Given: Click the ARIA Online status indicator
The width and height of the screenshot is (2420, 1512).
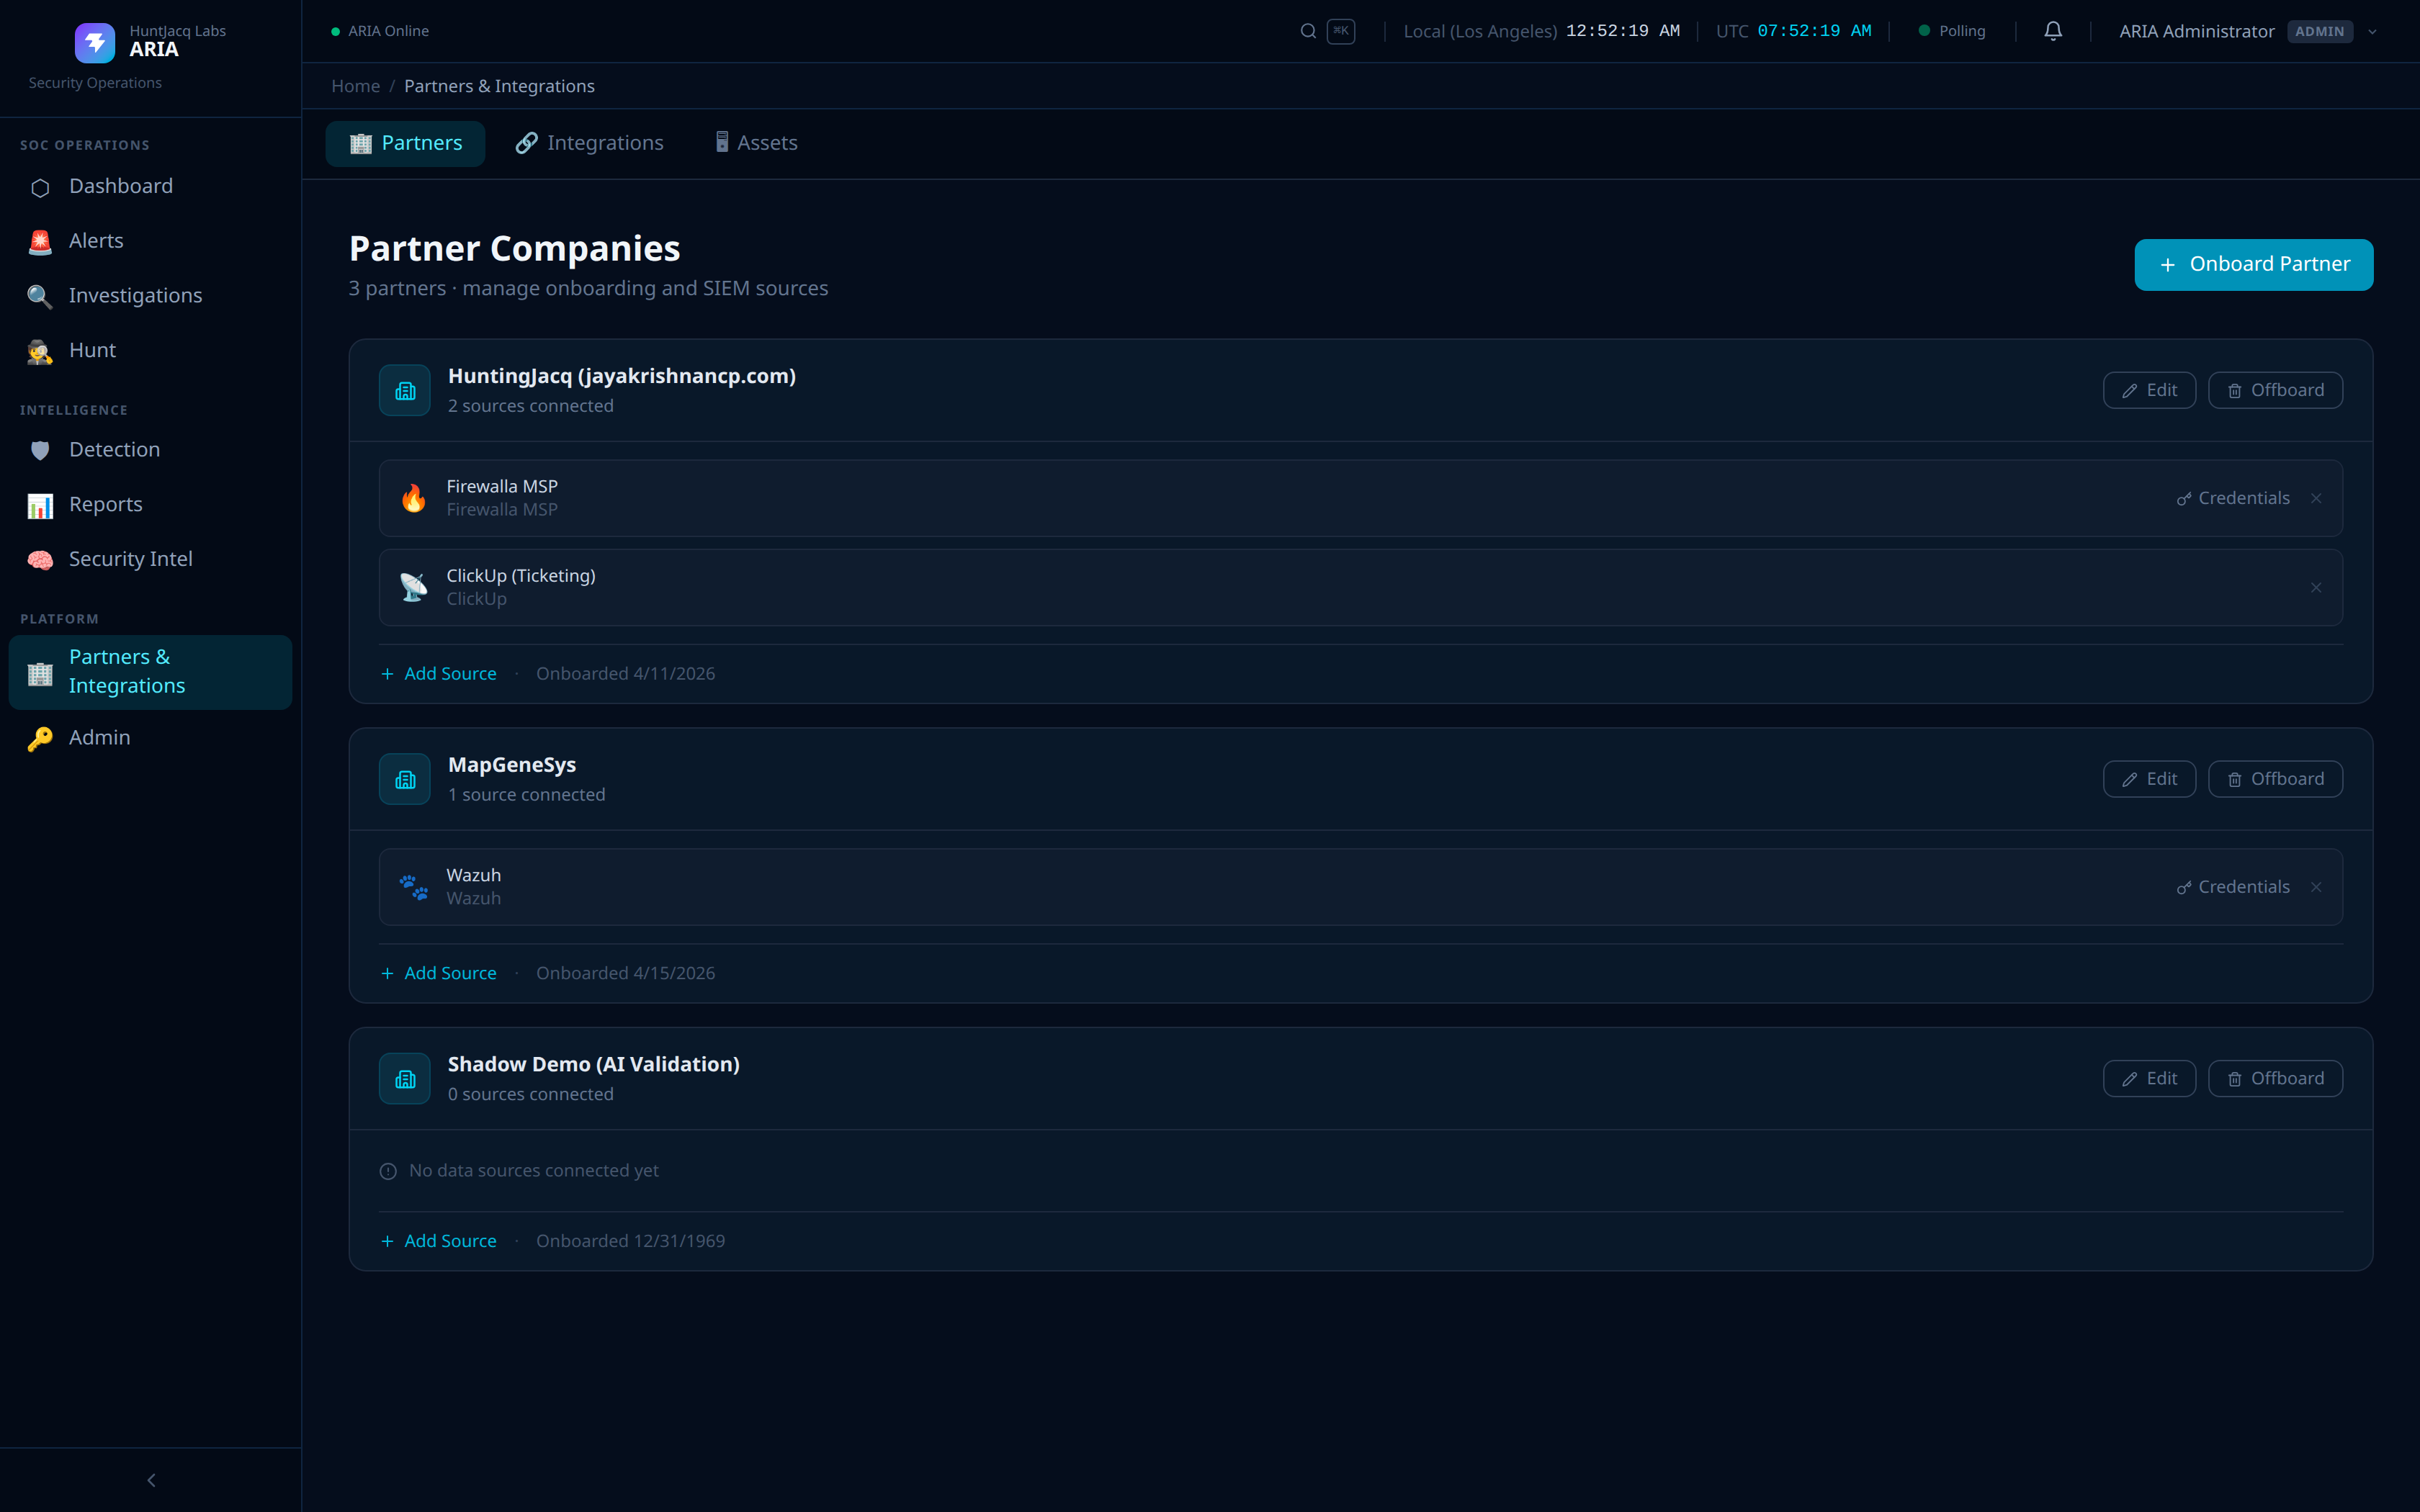Looking at the screenshot, I should [x=380, y=31].
